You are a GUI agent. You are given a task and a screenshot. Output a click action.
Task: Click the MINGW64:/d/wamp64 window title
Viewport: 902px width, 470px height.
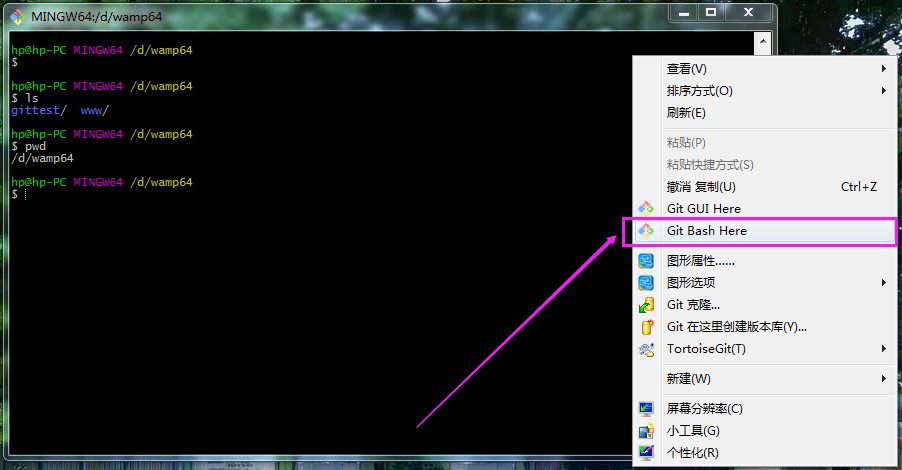[x=97, y=17]
